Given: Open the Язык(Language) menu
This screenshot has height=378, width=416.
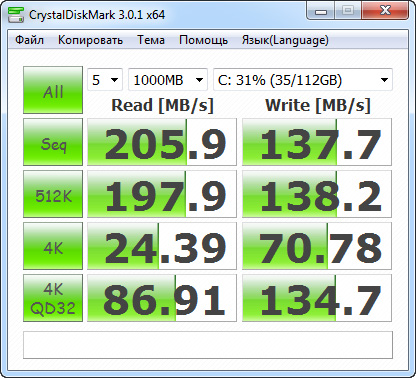Looking at the screenshot, I should pyautogui.click(x=285, y=40).
